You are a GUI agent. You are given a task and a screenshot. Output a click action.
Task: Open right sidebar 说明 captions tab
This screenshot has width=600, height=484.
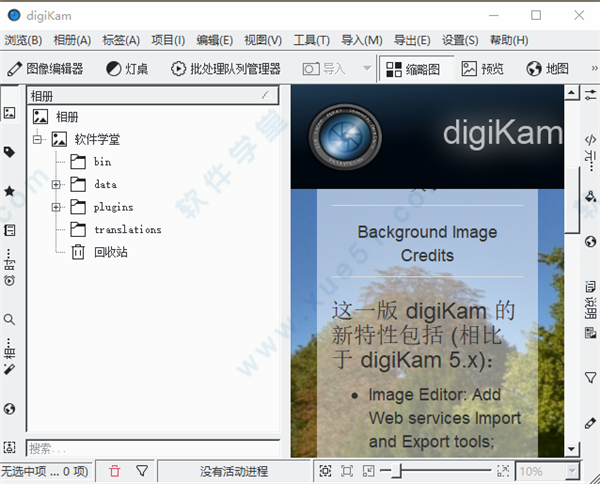point(590,300)
